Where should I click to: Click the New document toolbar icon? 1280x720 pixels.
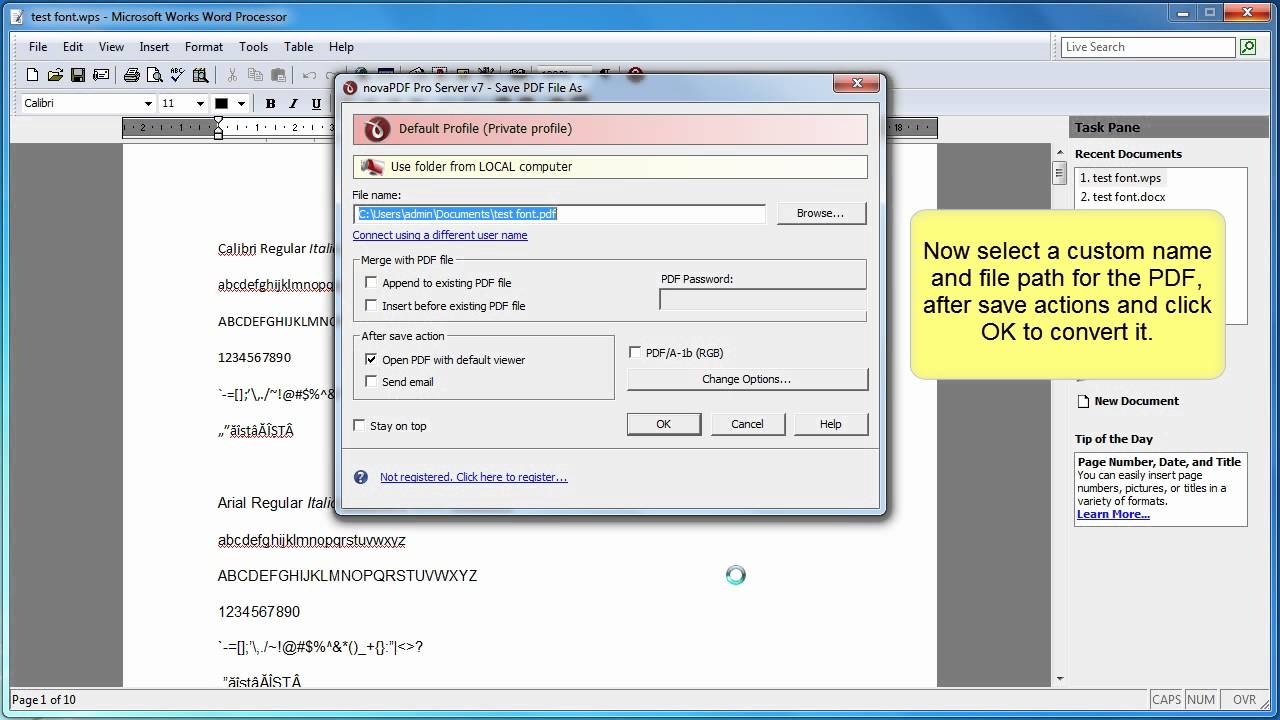point(32,75)
